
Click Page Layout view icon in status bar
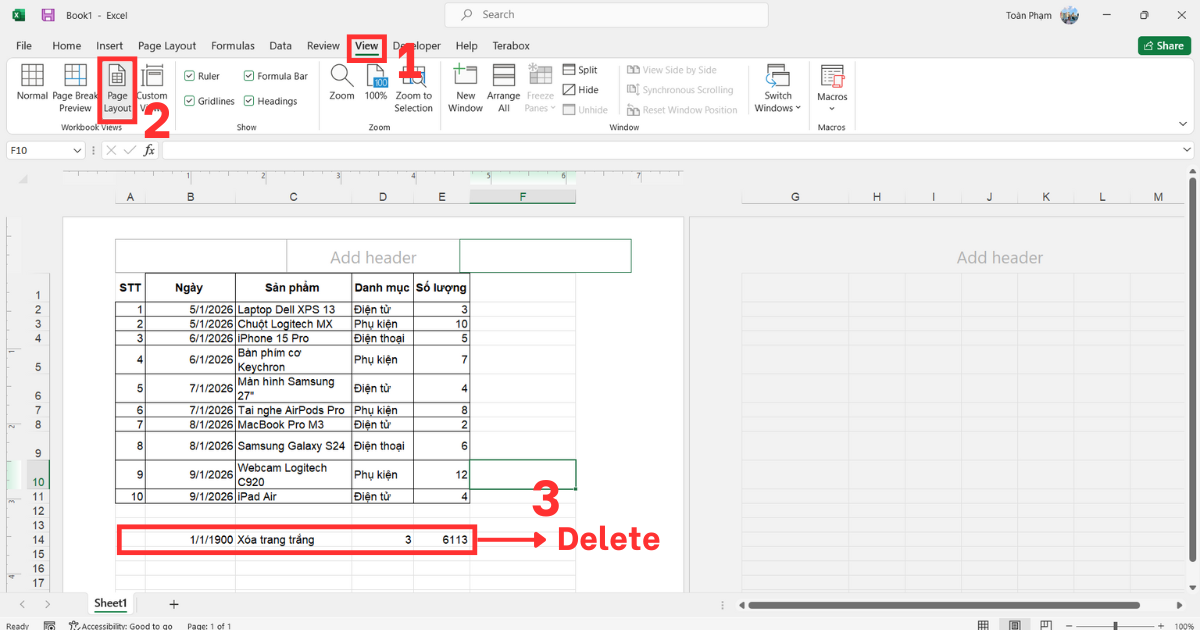pos(1014,625)
